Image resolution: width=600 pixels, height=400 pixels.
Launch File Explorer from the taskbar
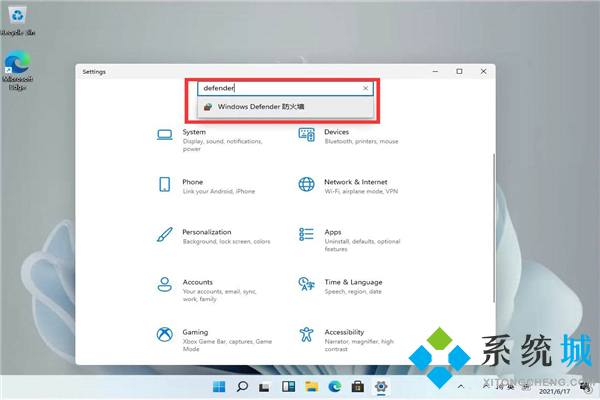pyautogui.click(x=311, y=387)
